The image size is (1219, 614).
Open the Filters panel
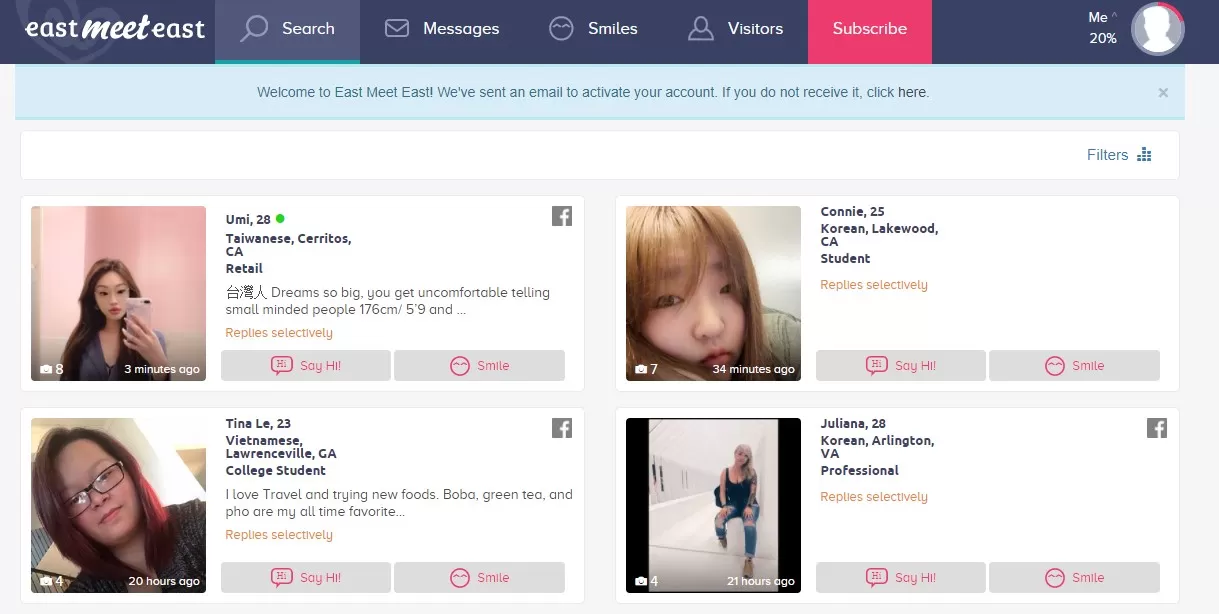(x=1119, y=155)
